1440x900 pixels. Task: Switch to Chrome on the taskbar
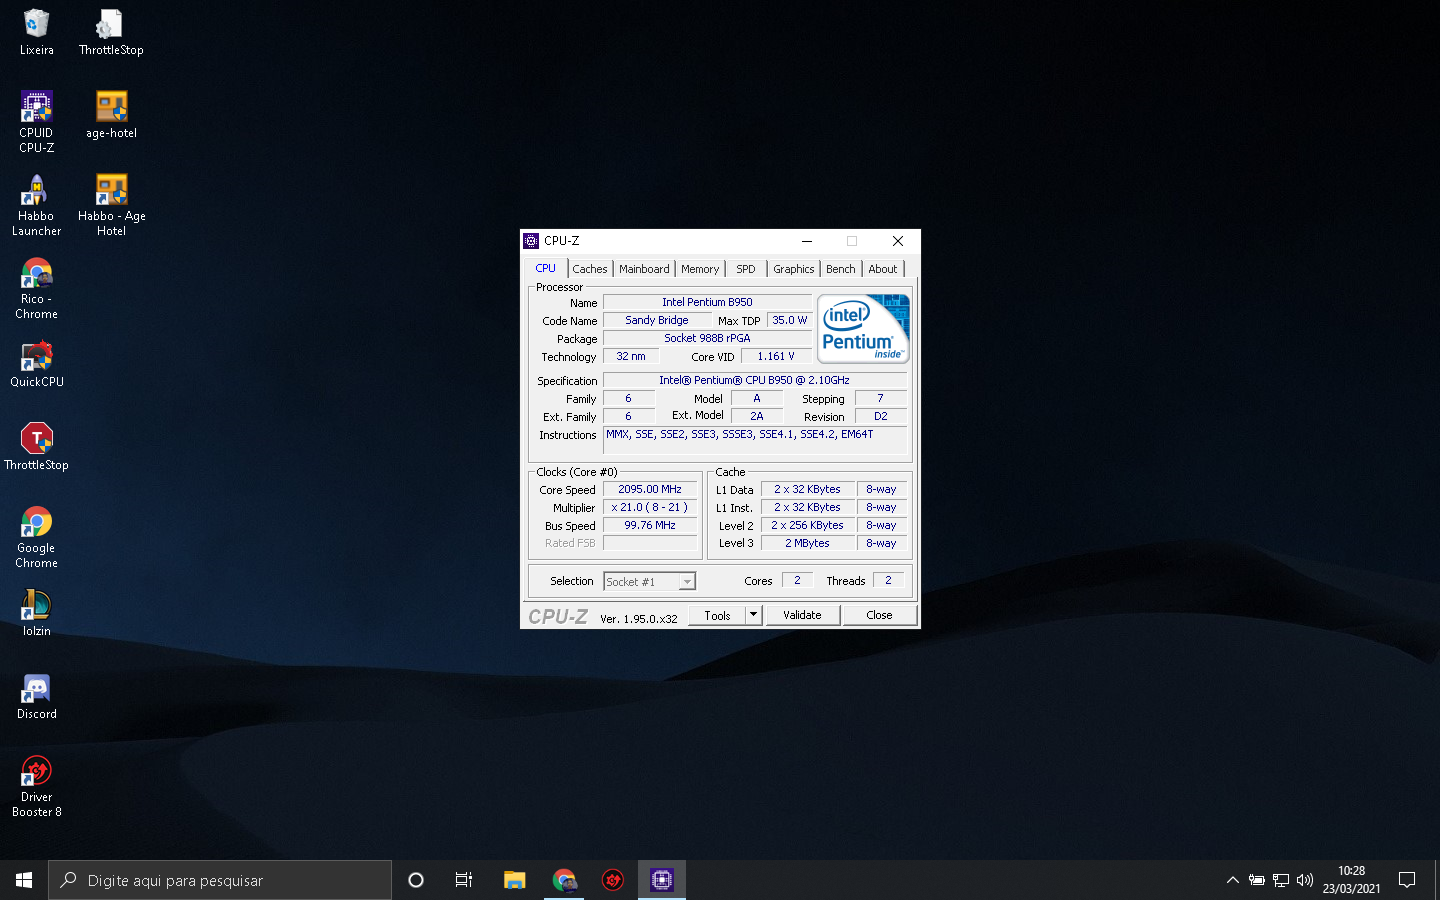564,880
